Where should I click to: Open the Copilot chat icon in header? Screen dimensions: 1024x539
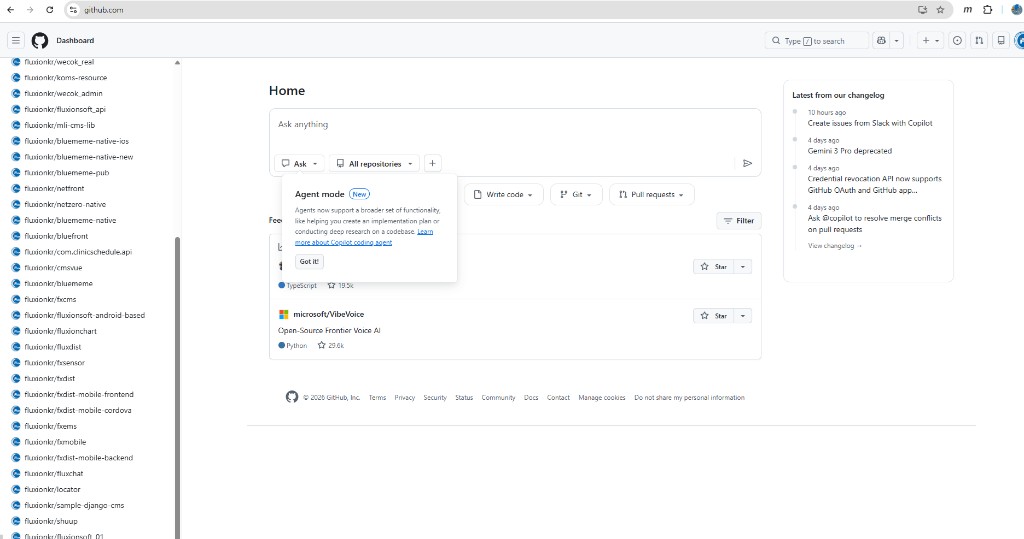pyautogui.click(x=881, y=41)
